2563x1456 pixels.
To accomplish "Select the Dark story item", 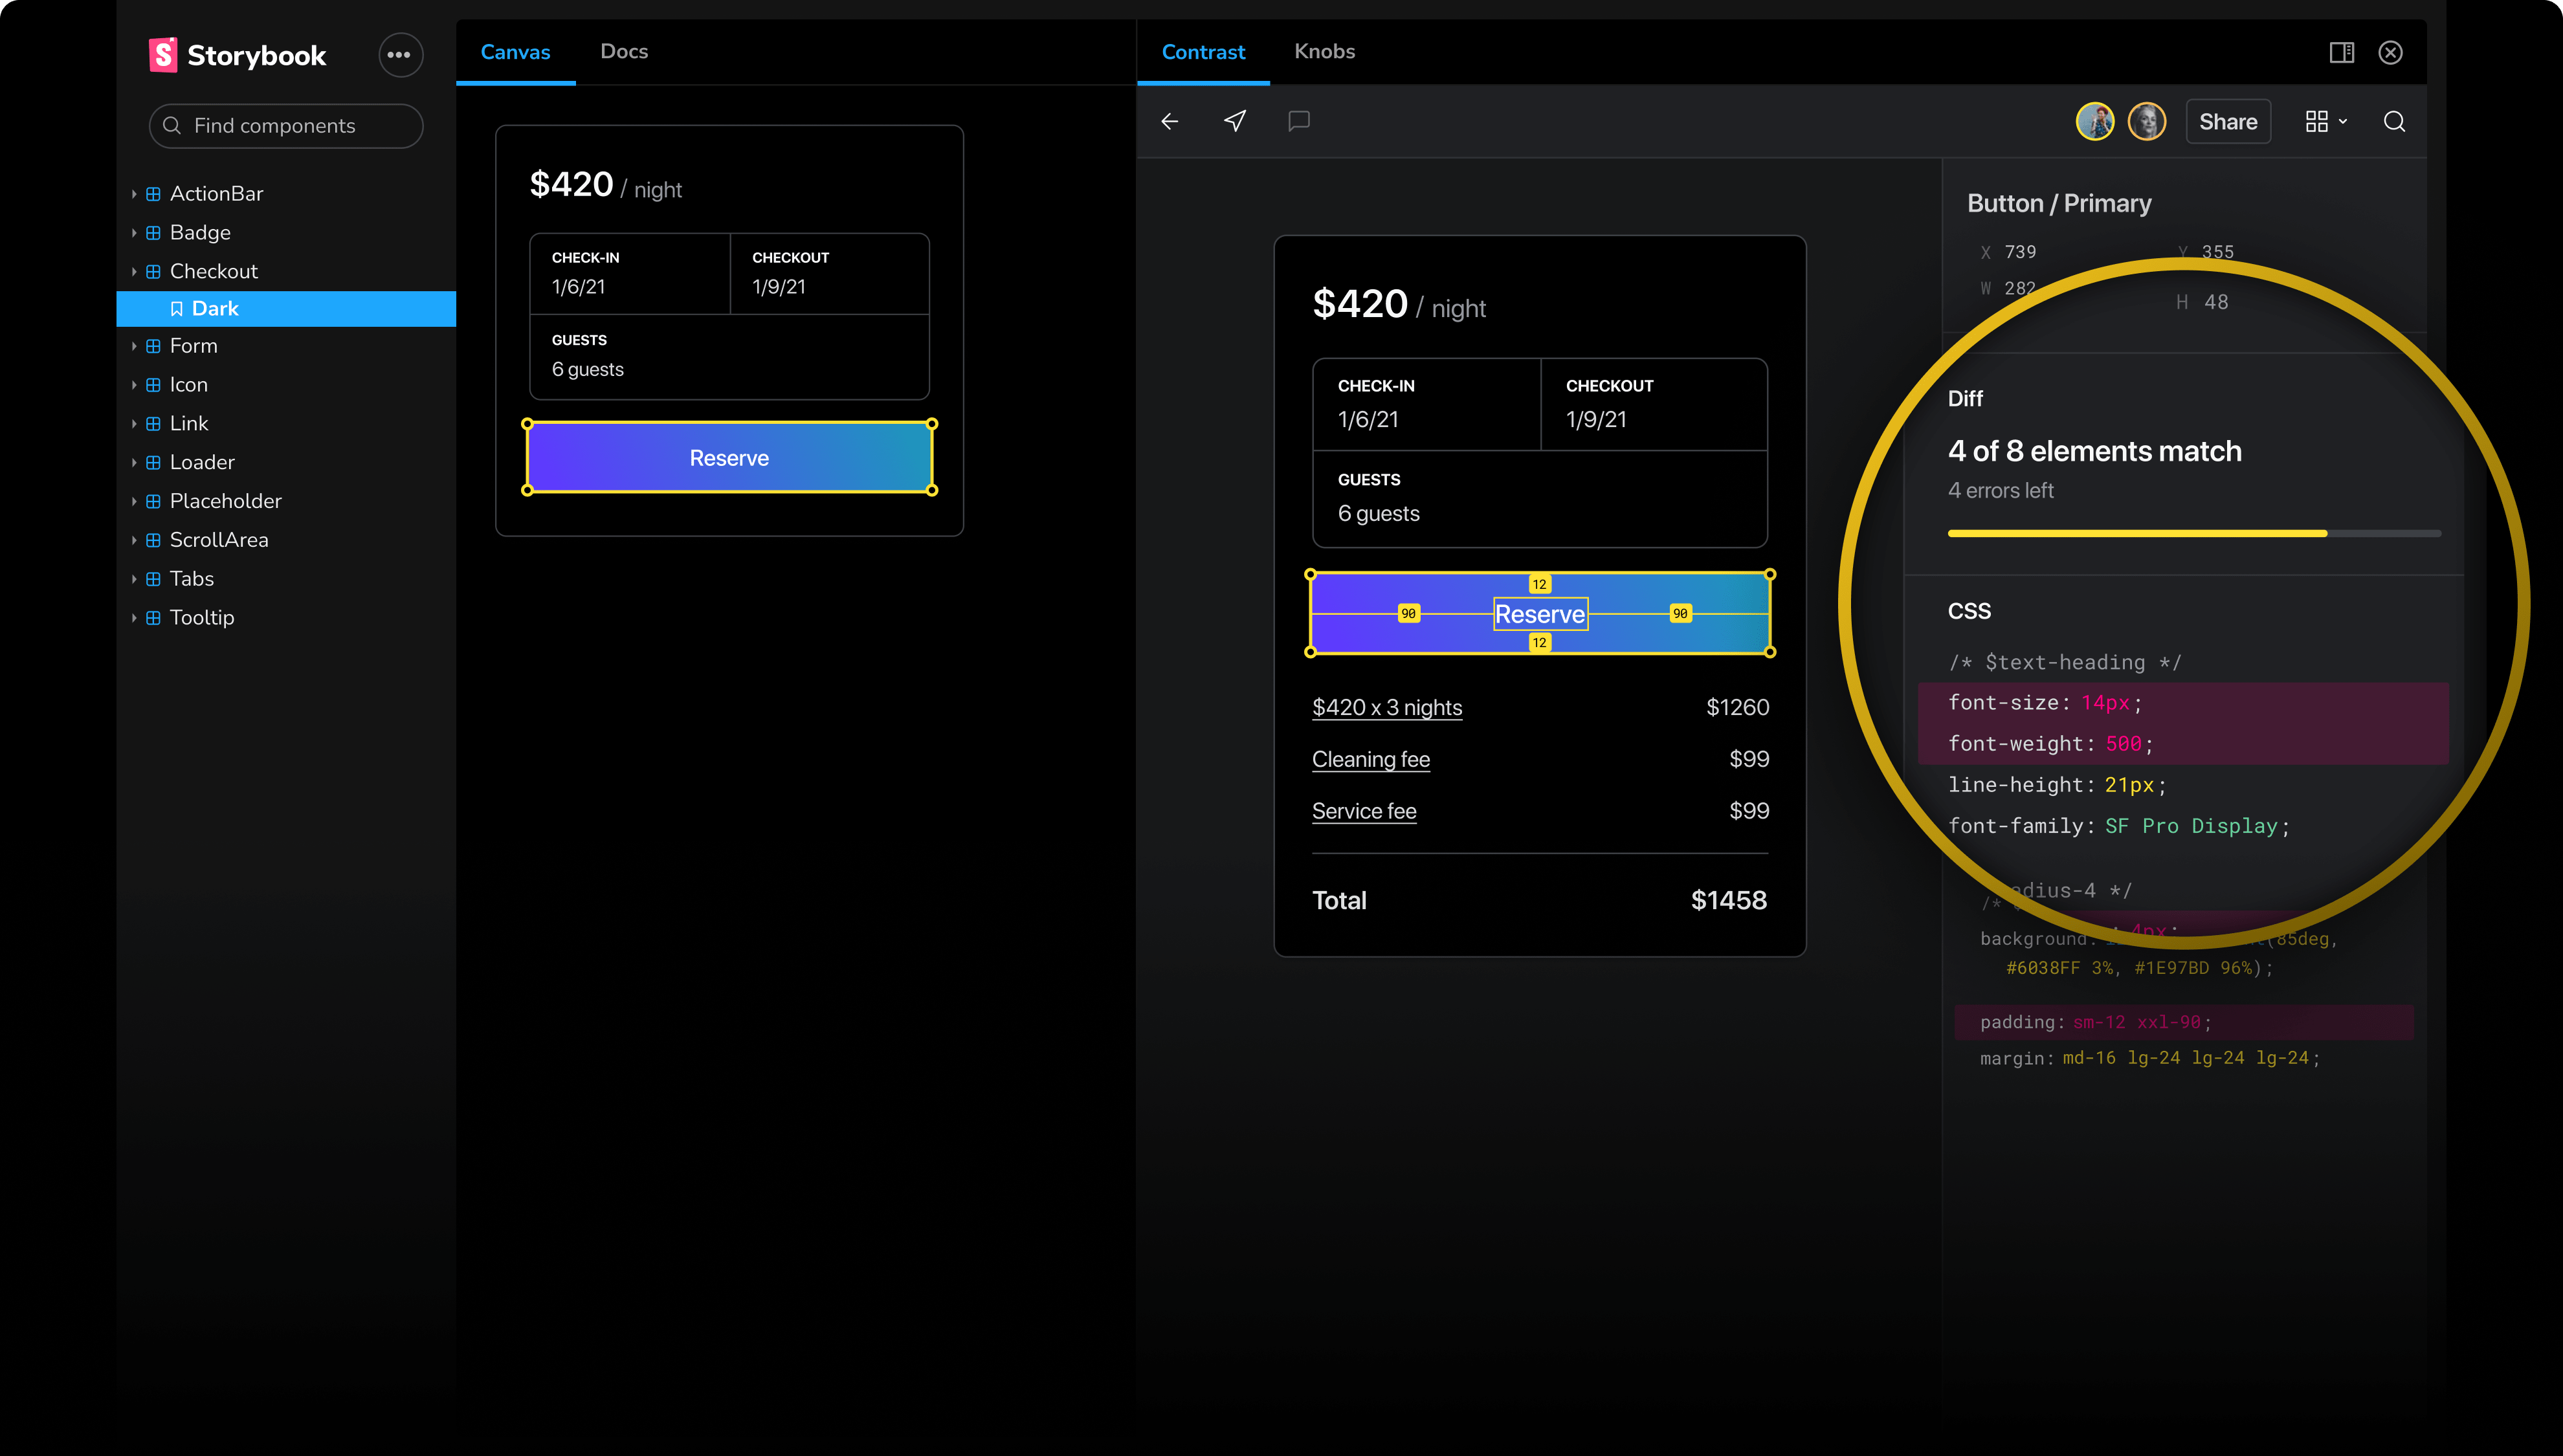I will [215, 308].
